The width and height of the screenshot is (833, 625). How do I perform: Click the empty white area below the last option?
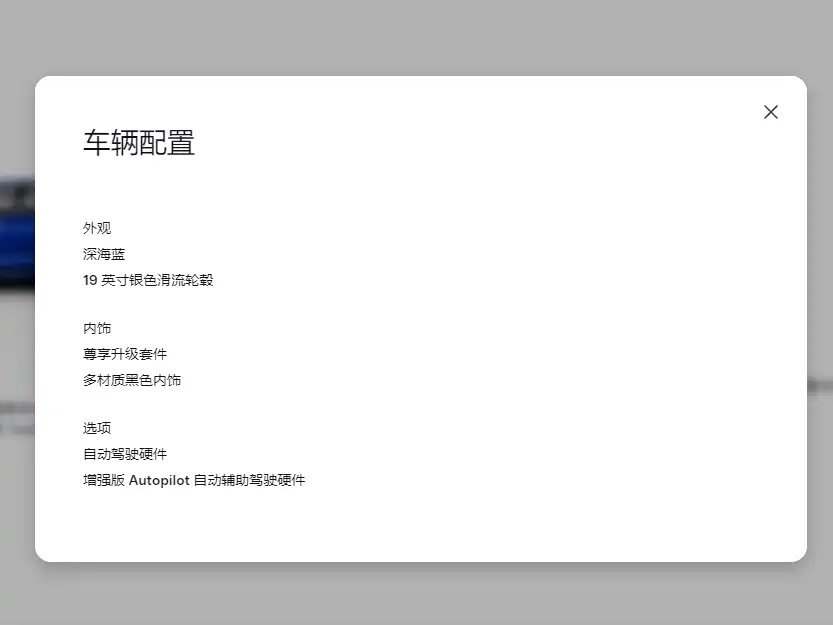tap(420, 525)
